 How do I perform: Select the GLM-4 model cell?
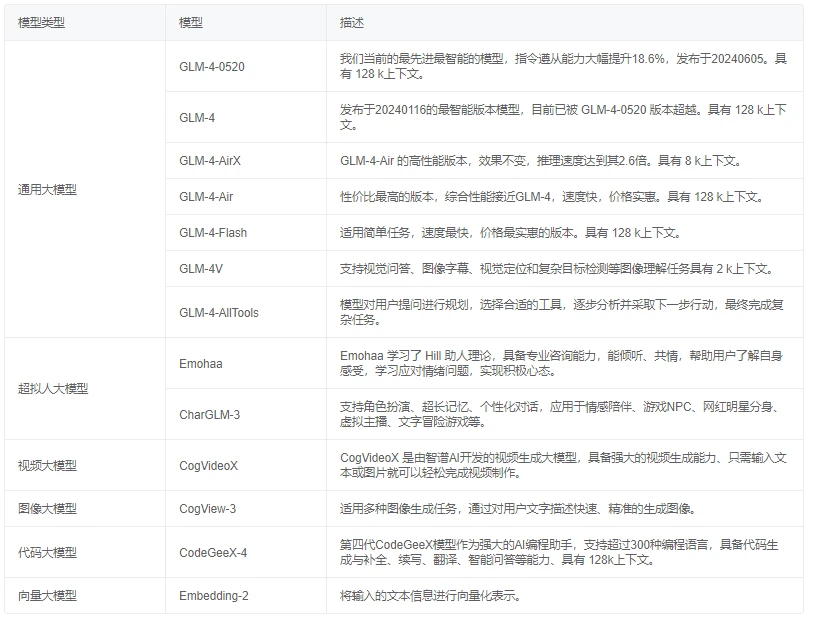point(246,118)
